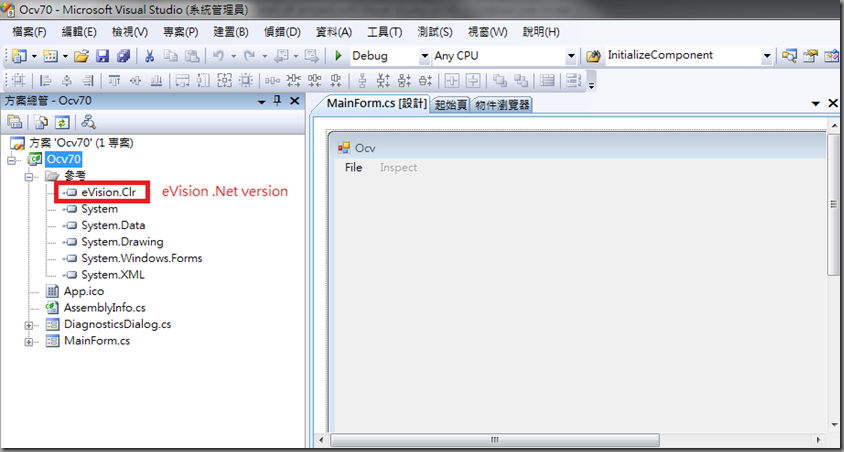Open Solution Explorer window position dropdown
The height and width of the screenshot is (452, 844).
coord(262,101)
